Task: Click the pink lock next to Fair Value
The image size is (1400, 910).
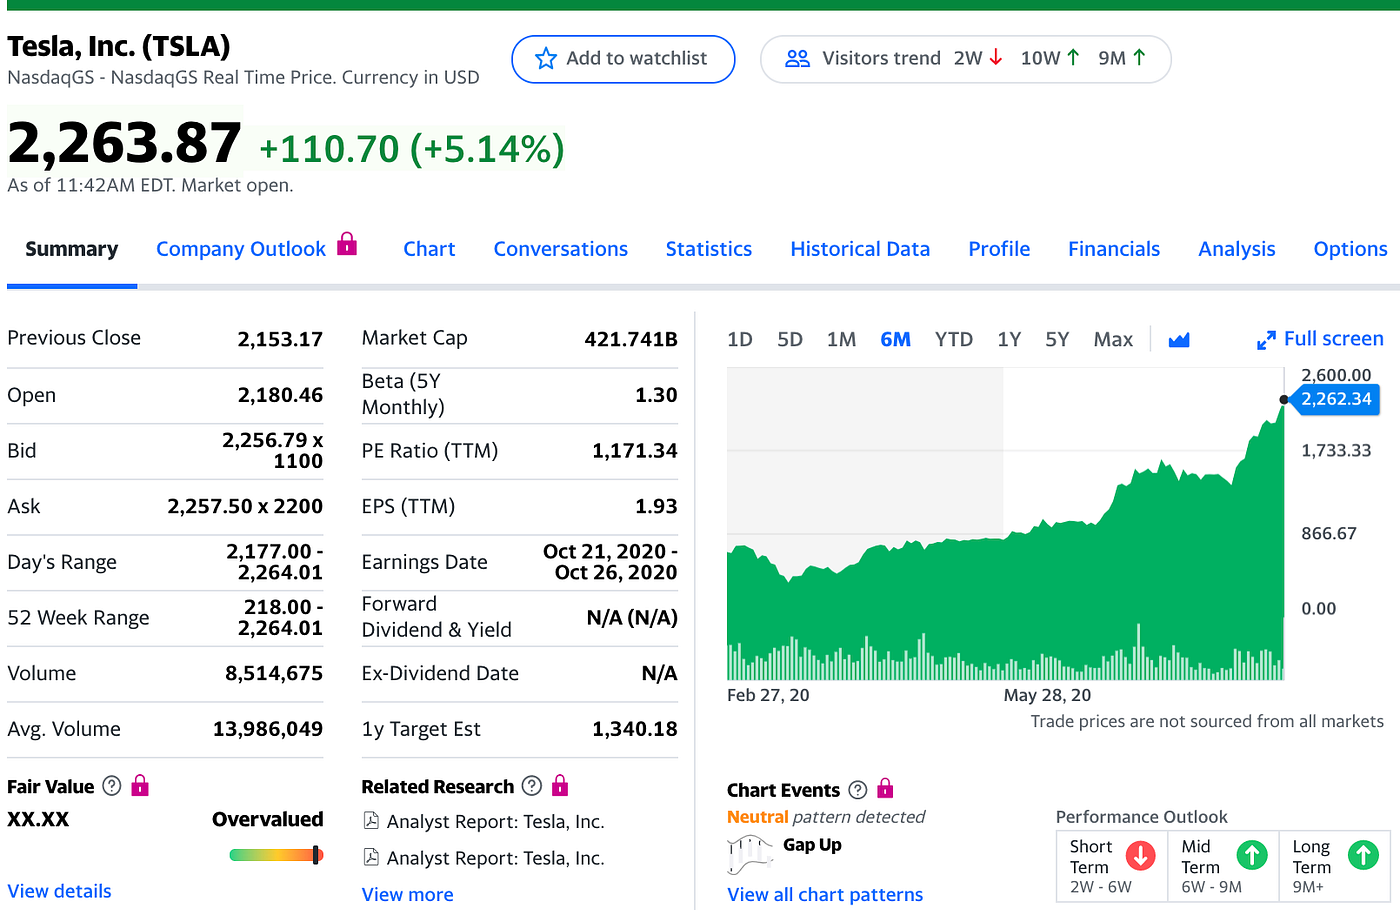Action: 140,785
